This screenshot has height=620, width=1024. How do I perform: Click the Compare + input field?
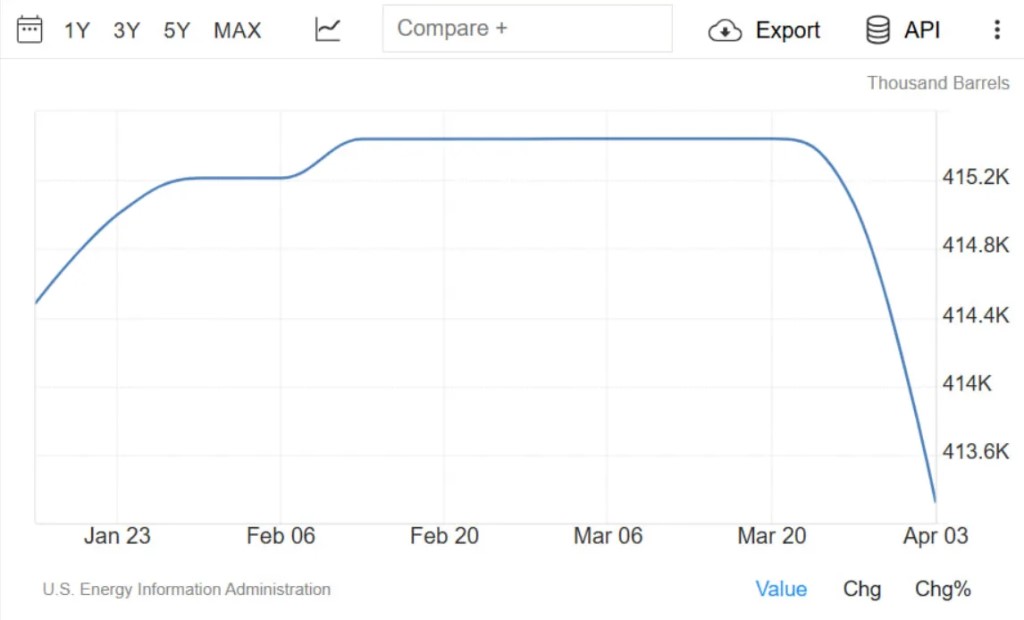coord(527,28)
